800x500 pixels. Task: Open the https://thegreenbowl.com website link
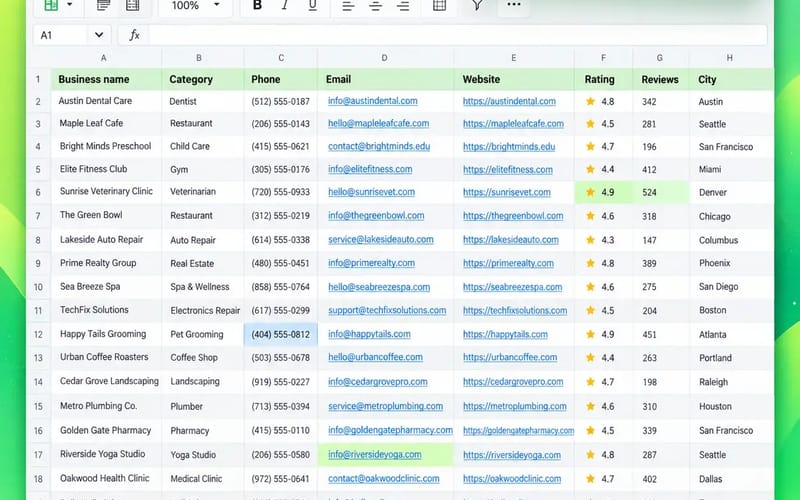(513, 216)
